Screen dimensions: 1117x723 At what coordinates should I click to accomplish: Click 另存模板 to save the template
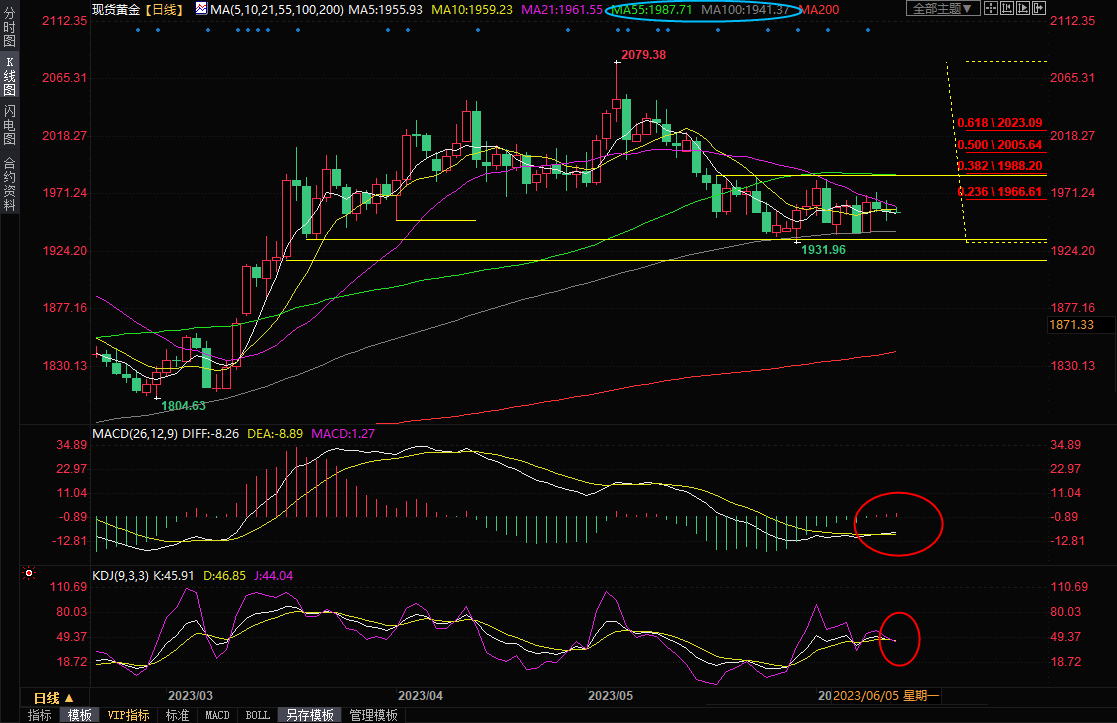(309, 715)
